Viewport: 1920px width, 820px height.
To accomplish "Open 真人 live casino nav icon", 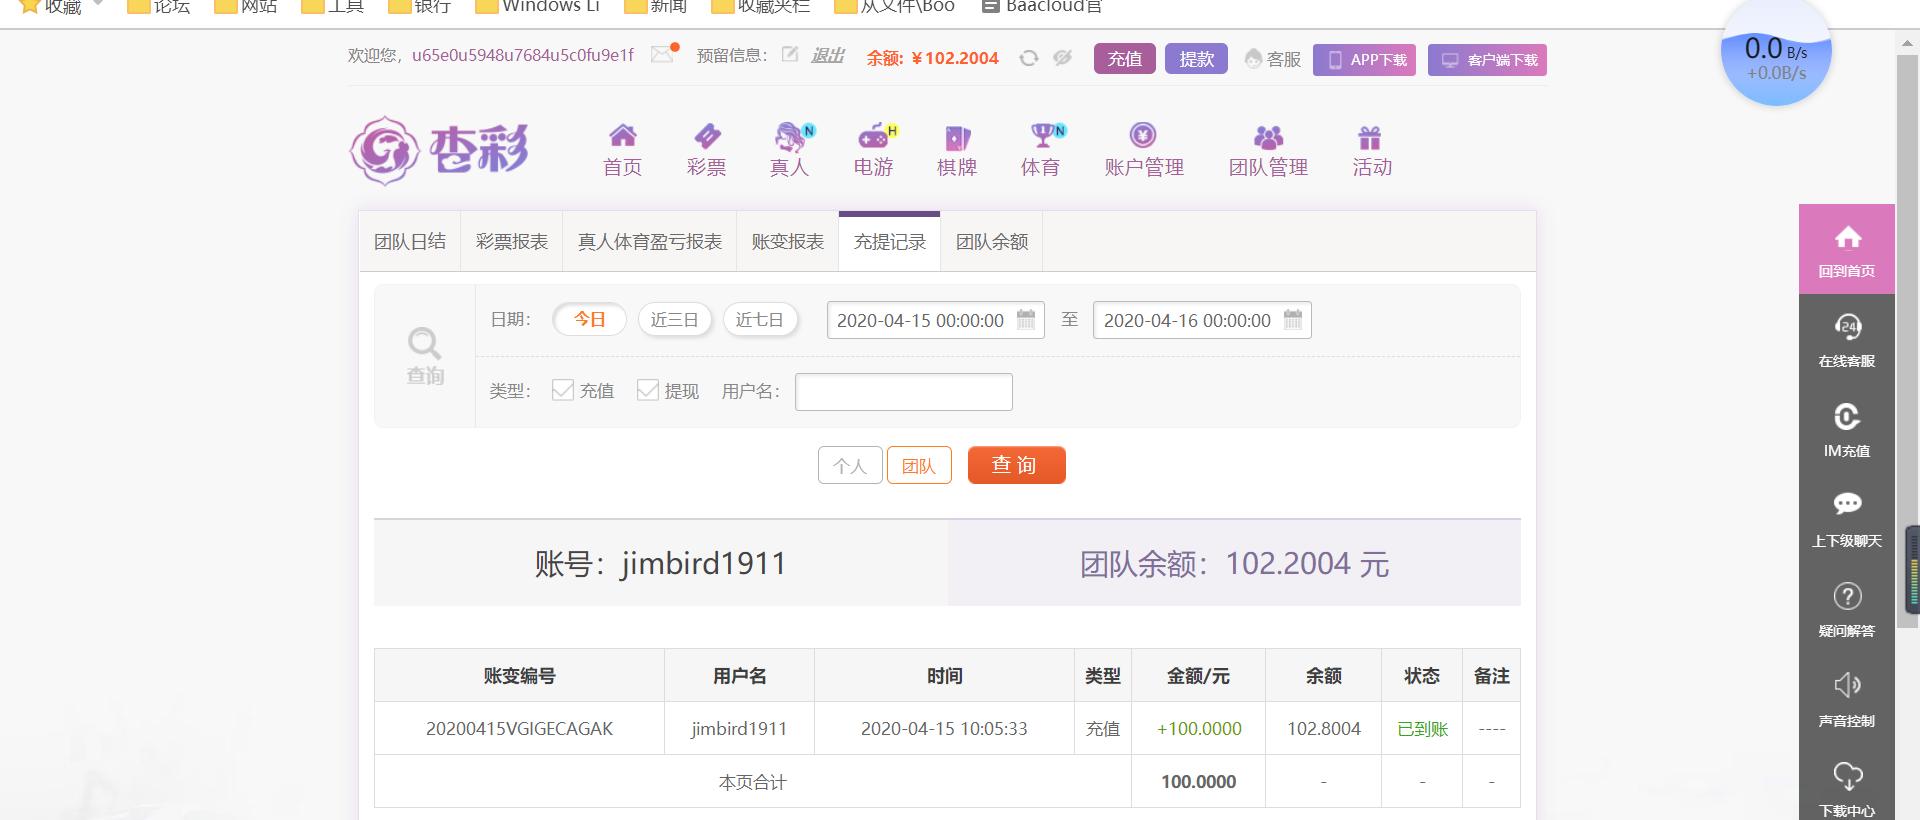I will 790,151.
